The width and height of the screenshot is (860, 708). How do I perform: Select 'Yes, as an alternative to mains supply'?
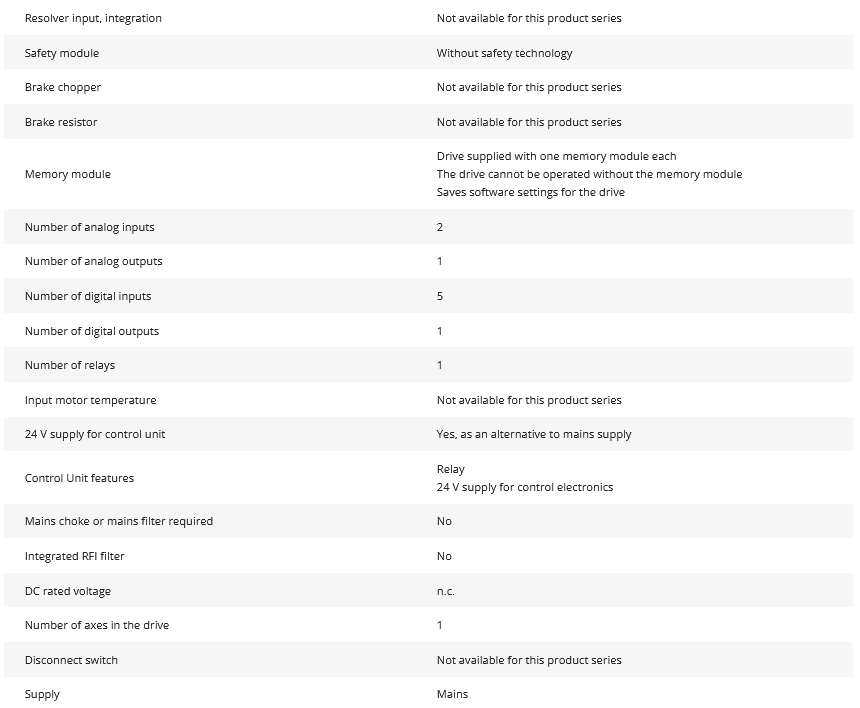click(534, 434)
